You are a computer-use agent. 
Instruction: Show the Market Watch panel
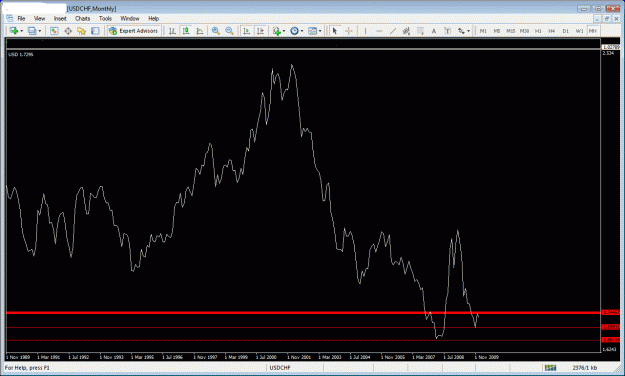click(x=54, y=31)
